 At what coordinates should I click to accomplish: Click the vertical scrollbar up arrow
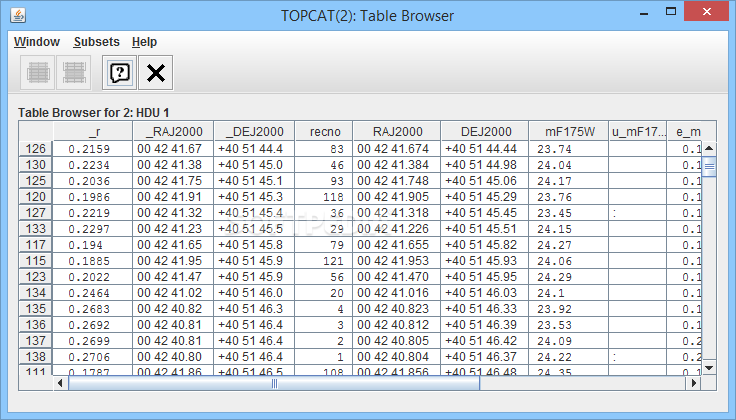(709, 148)
